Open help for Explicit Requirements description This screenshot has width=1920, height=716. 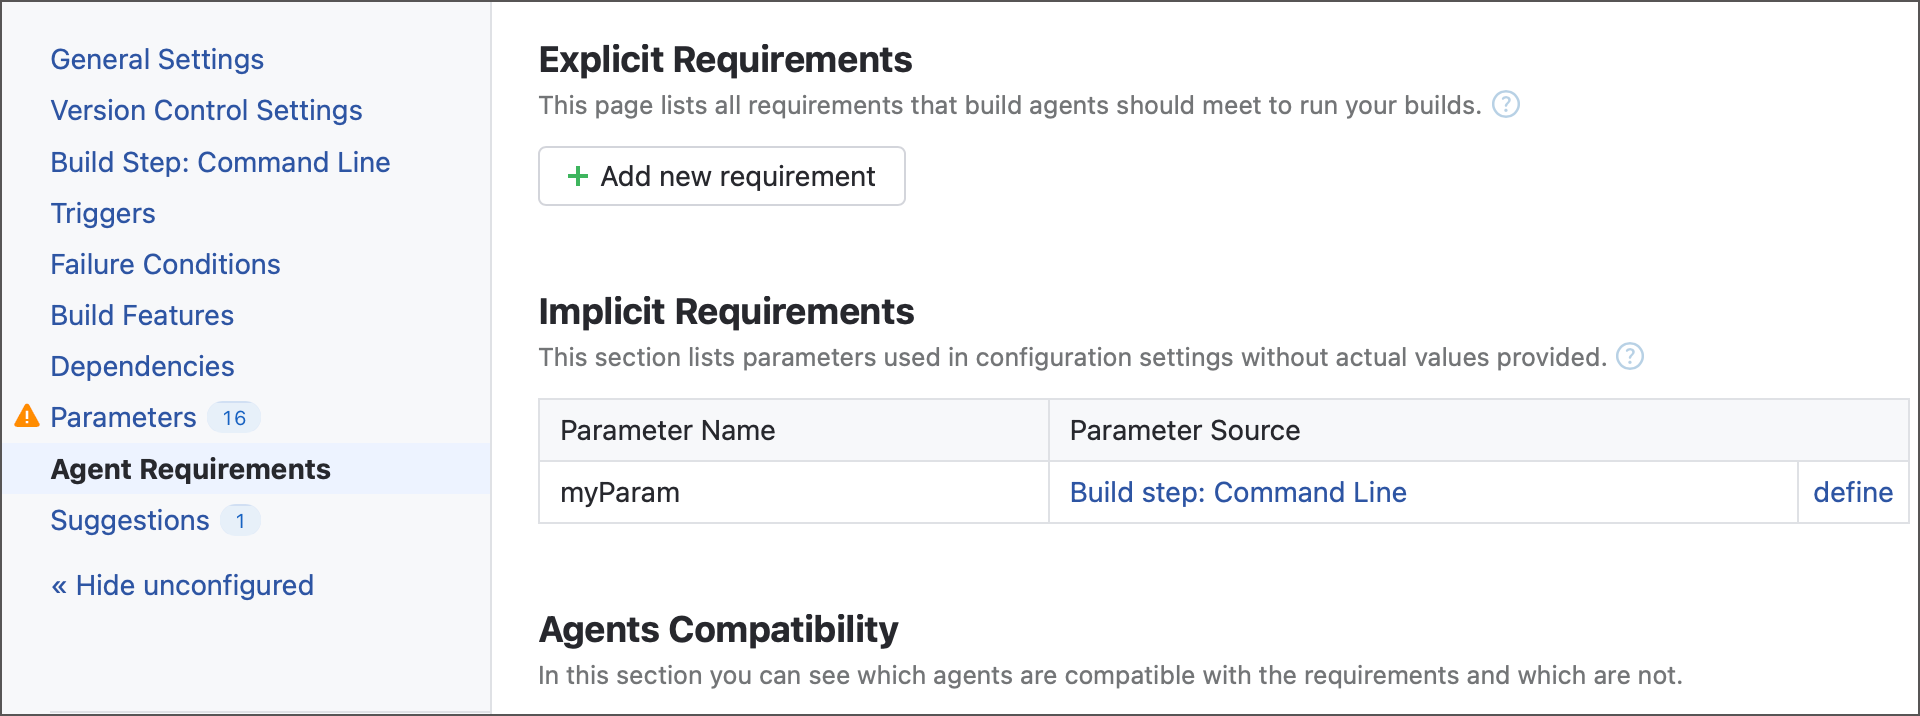point(1507,104)
